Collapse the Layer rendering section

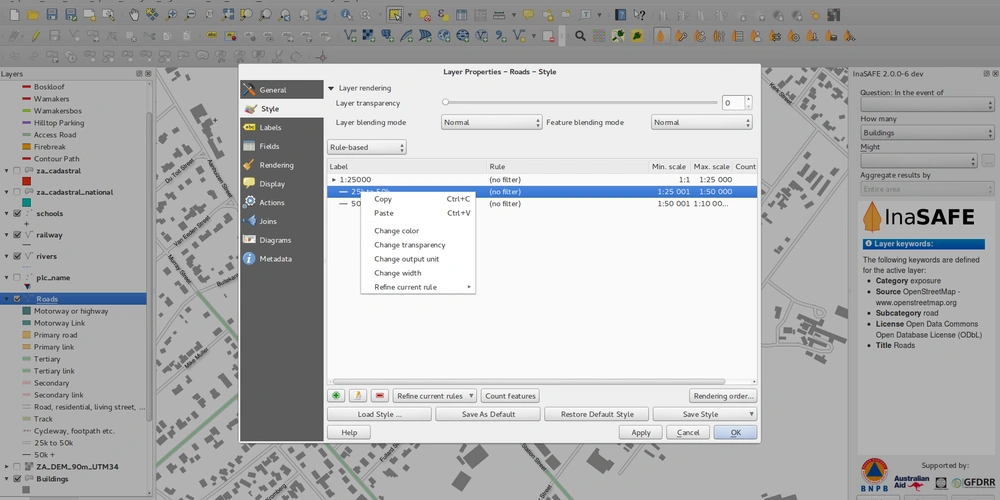pyautogui.click(x=331, y=89)
